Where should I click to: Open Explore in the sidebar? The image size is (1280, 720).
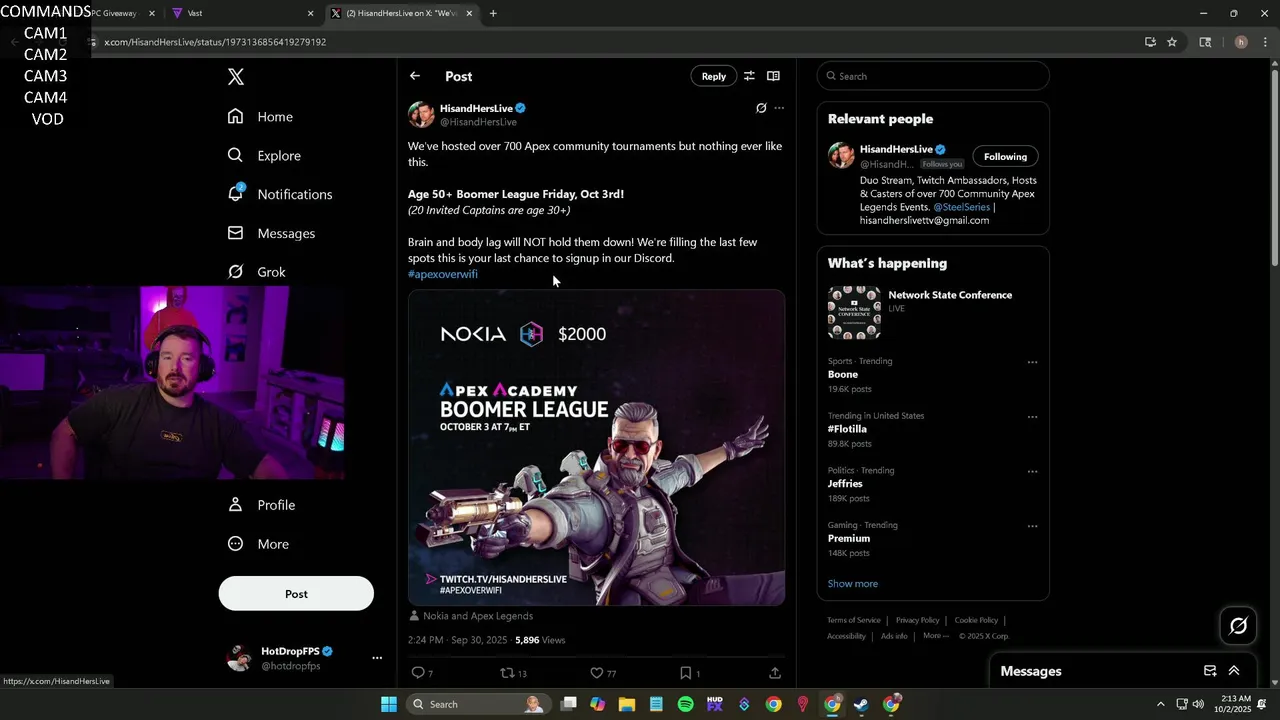click(264, 156)
